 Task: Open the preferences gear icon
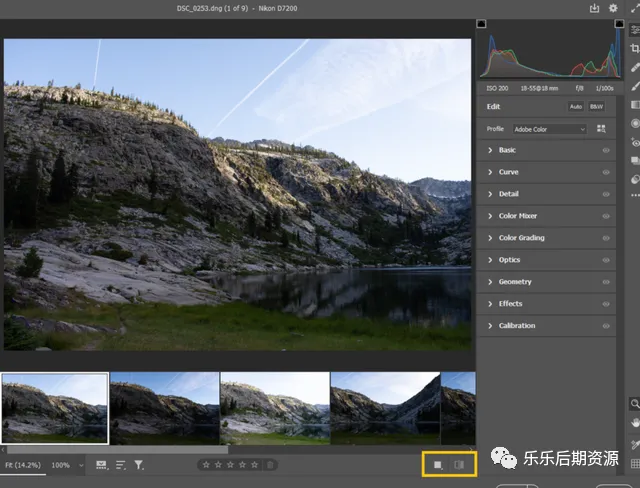tap(613, 9)
